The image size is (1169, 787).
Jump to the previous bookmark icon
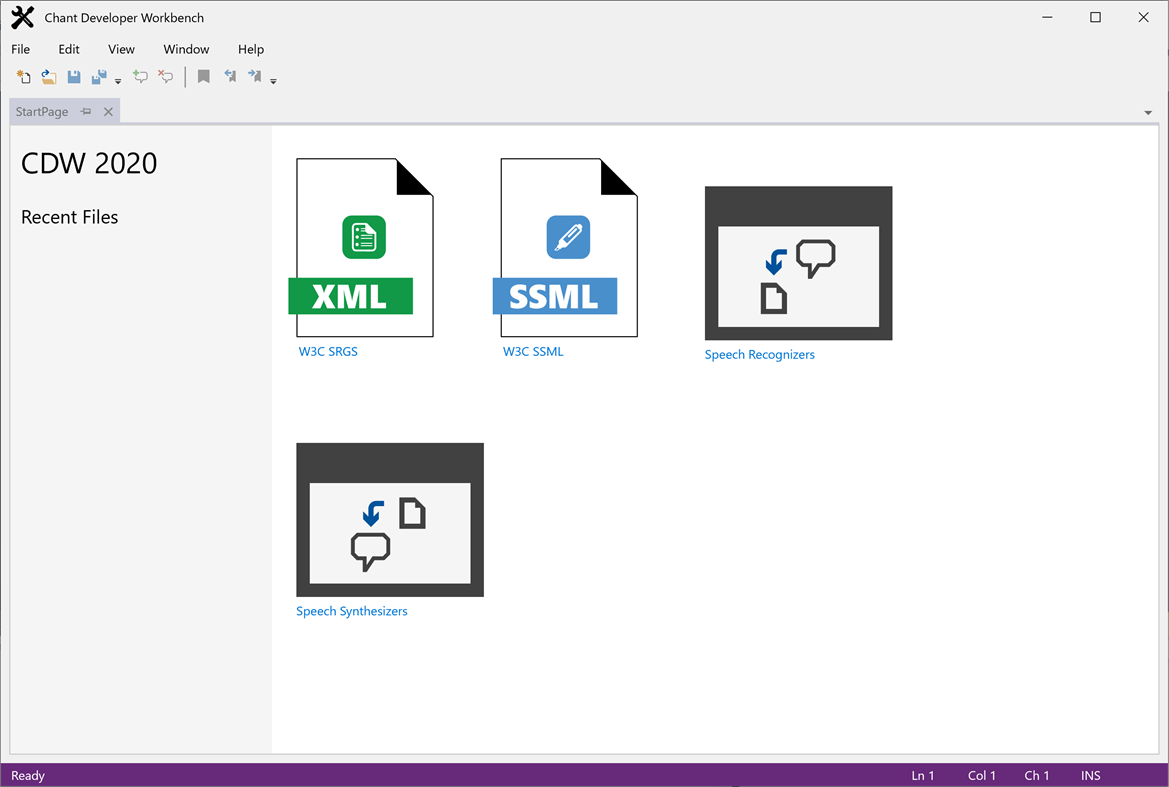pyautogui.click(x=229, y=76)
